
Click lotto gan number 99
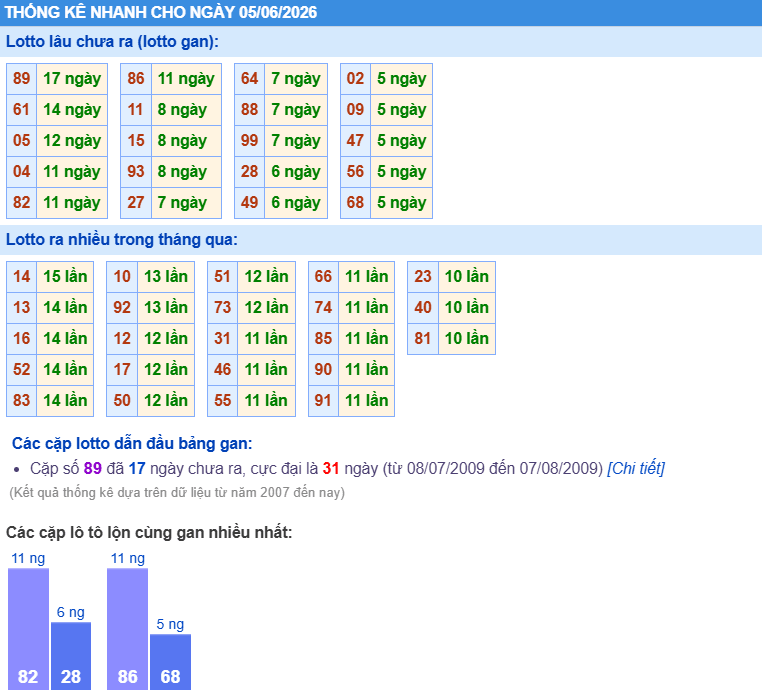coord(249,140)
